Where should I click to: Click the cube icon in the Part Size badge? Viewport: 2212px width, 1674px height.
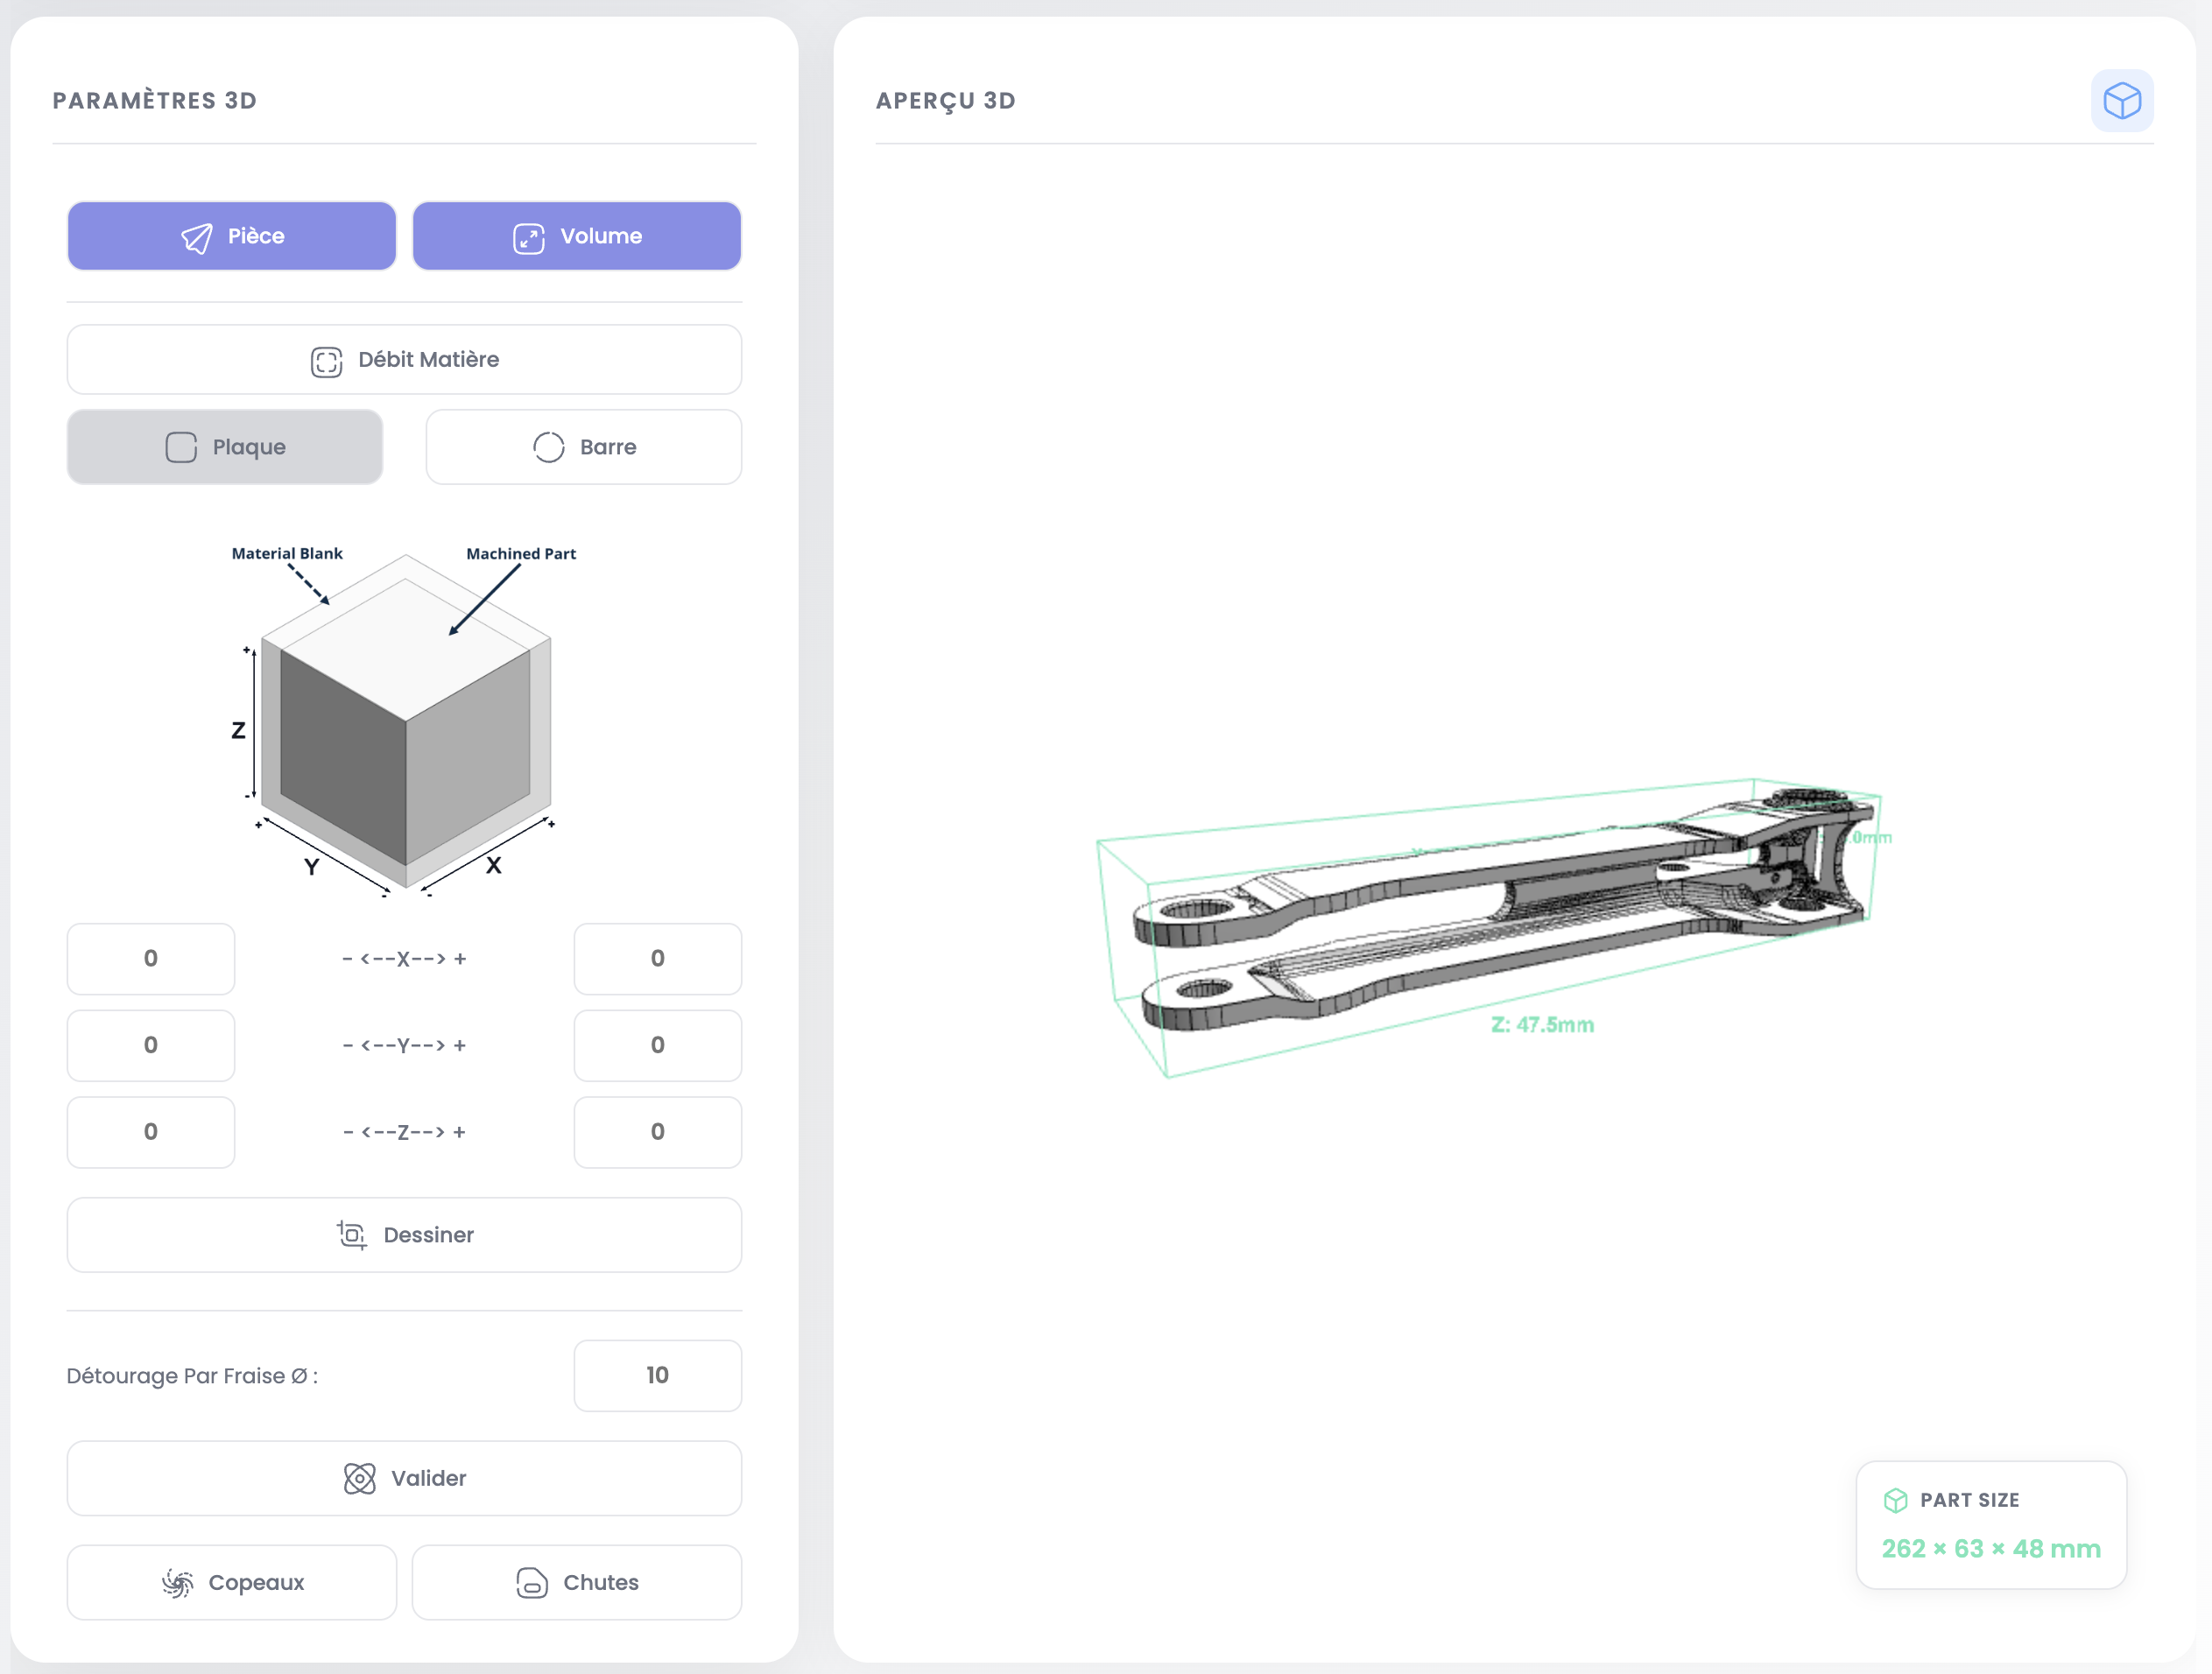point(1895,1500)
